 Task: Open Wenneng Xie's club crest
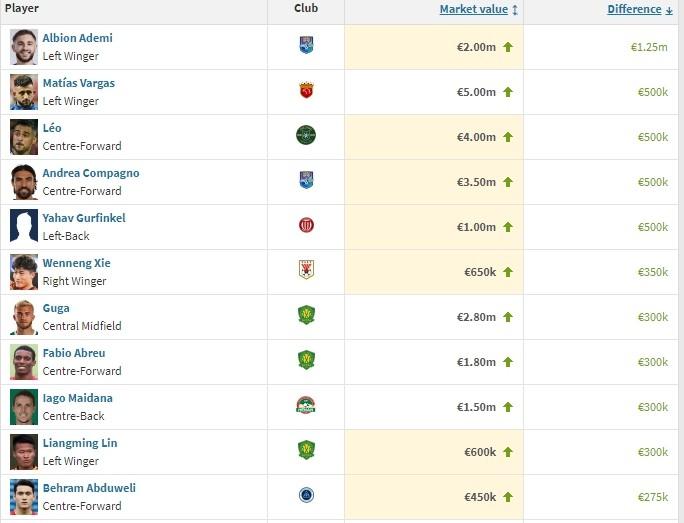[x=306, y=270]
